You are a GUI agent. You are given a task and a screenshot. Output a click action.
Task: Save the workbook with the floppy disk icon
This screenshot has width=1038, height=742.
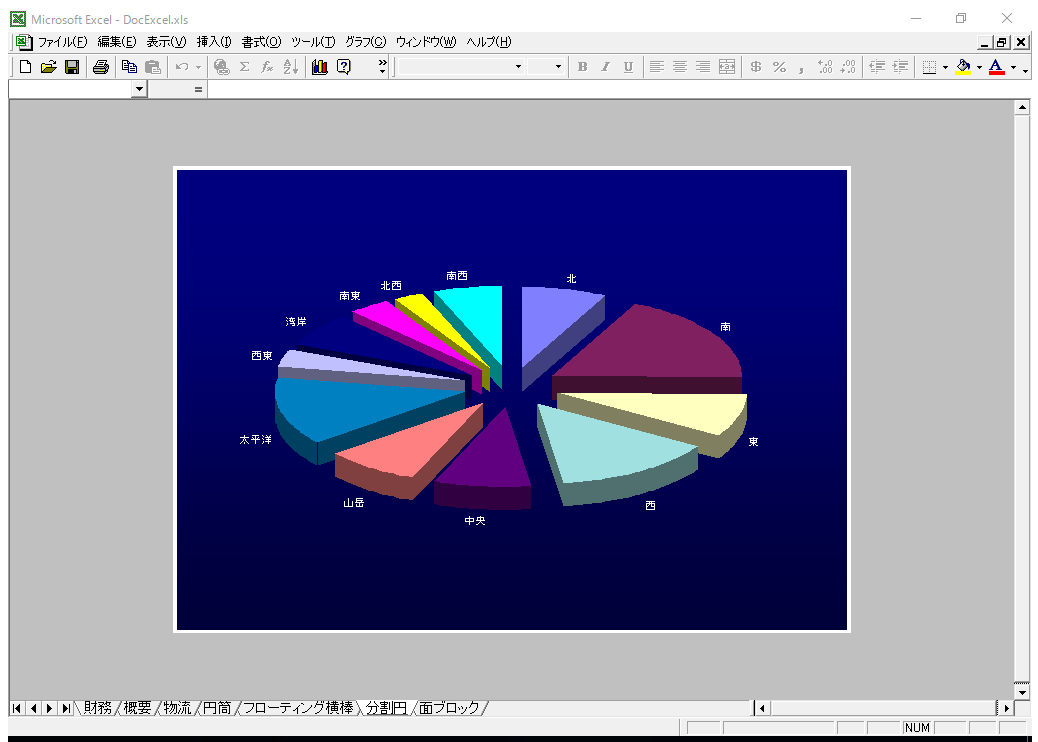click(72, 67)
